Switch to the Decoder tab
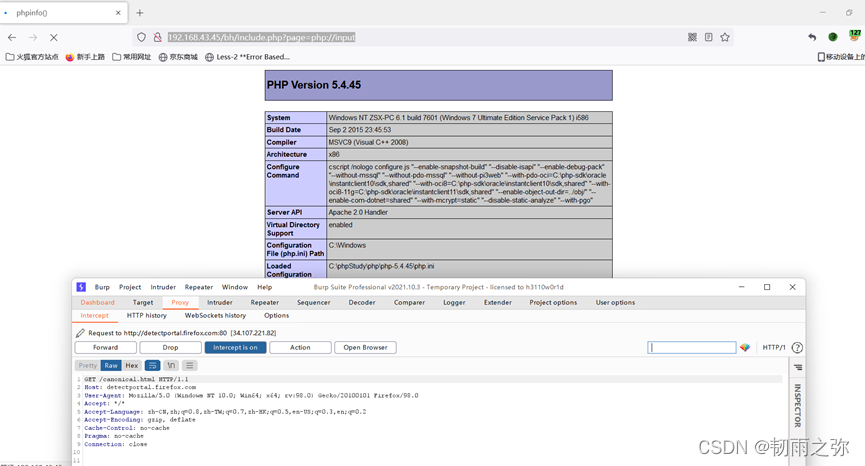The height and width of the screenshot is (466, 865). pyautogui.click(x=362, y=302)
